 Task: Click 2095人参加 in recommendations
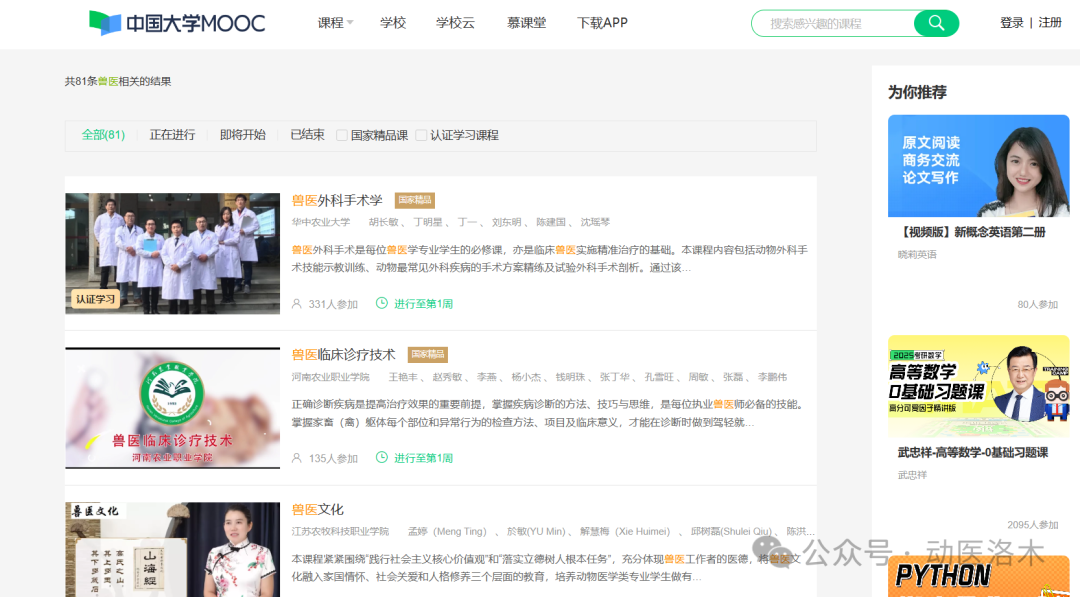[x=1032, y=525]
